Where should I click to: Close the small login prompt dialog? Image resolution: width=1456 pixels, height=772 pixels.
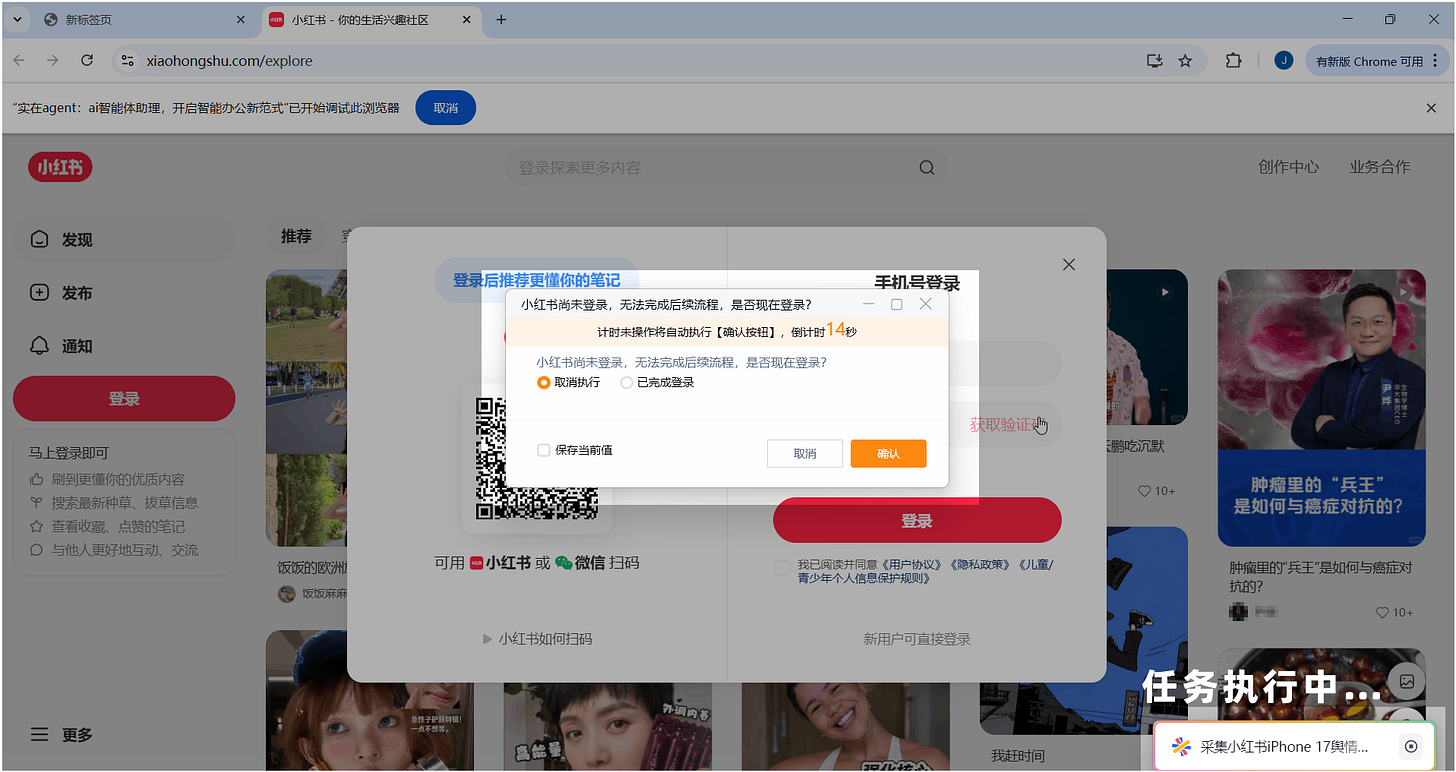(x=925, y=304)
